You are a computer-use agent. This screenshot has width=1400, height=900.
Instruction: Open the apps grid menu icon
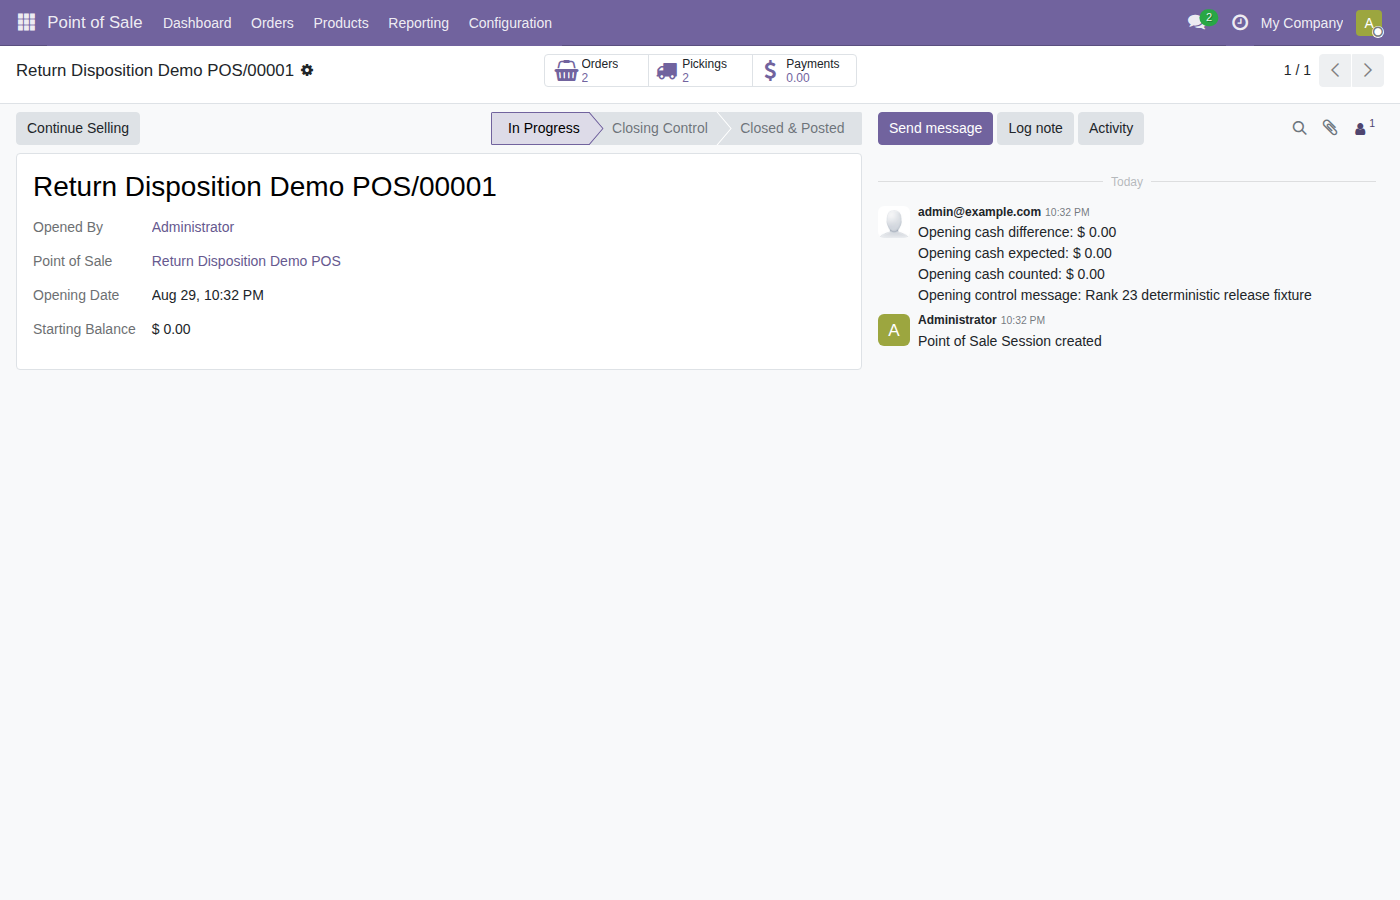click(x=26, y=22)
